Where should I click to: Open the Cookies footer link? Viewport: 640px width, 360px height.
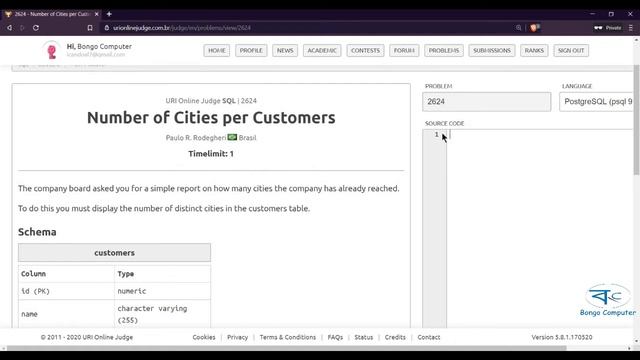[x=204, y=337]
